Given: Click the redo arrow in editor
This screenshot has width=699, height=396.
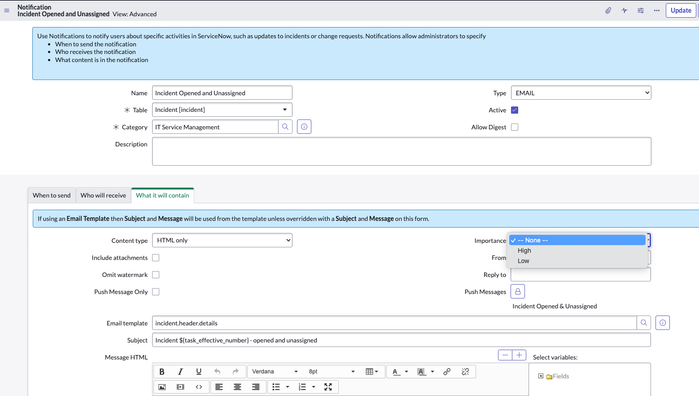Looking at the screenshot, I should point(235,371).
